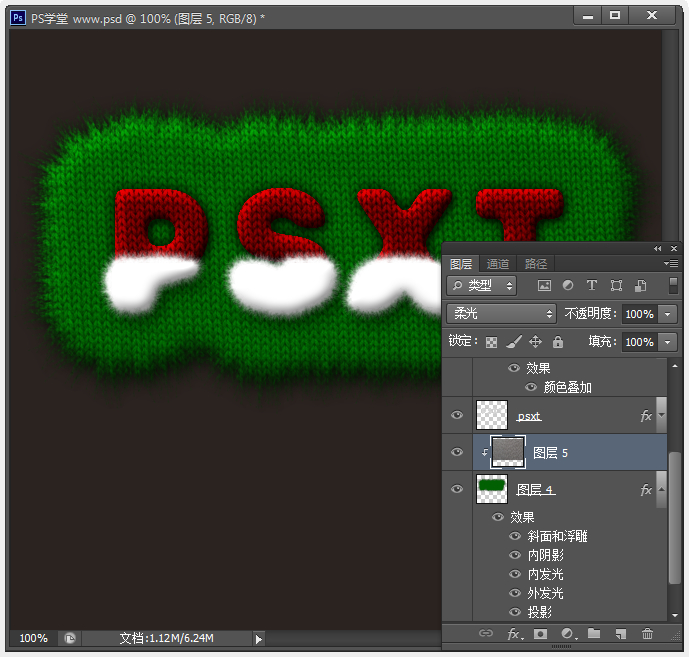Expand effects list of psxt layer
Image resolution: width=689 pixels, height=657 pixels.
click(661, 415)
